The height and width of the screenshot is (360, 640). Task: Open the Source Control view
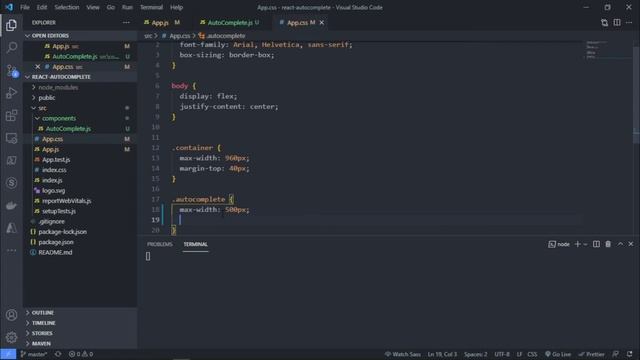click(x=11, y=70)
